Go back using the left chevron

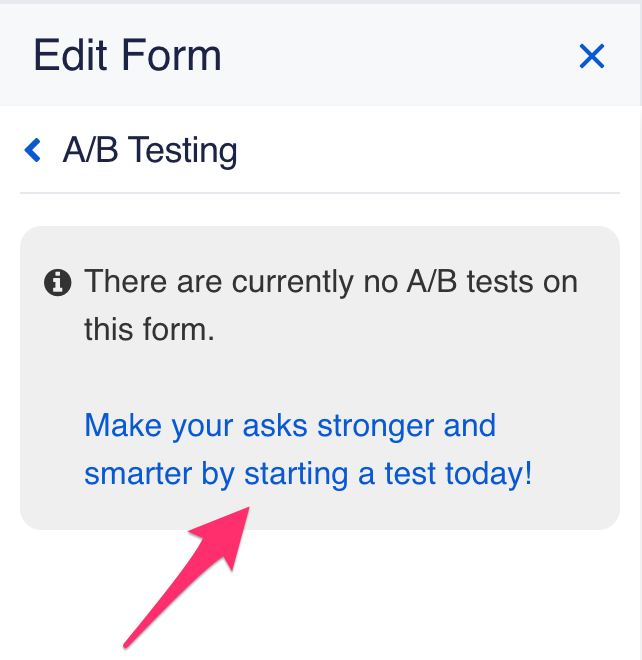[x=33, y=150]
